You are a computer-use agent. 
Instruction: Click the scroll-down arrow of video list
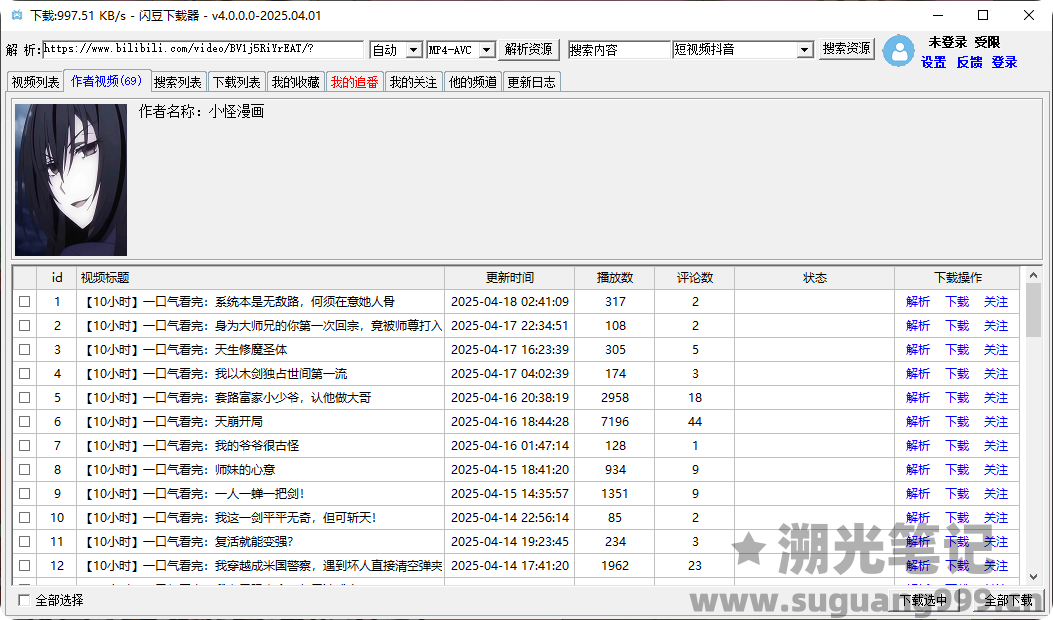1034,576
